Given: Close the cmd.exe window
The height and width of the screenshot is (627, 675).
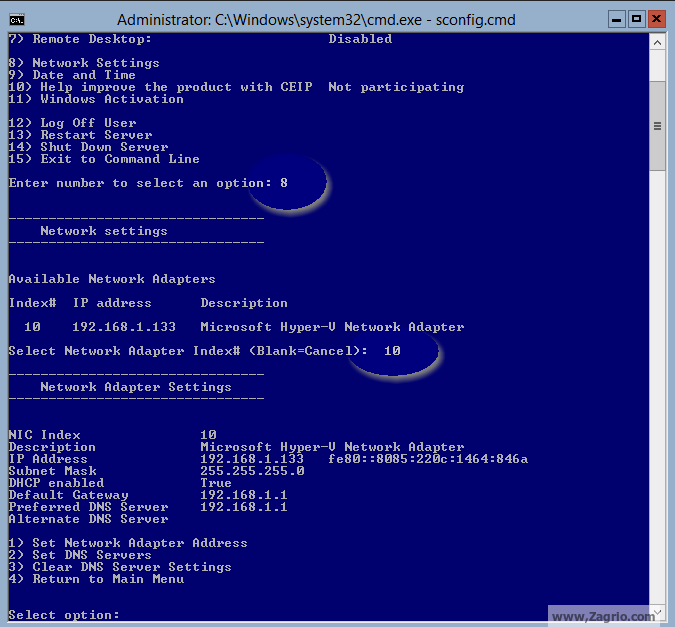Looking at the screenshot, I should (656, 19).
